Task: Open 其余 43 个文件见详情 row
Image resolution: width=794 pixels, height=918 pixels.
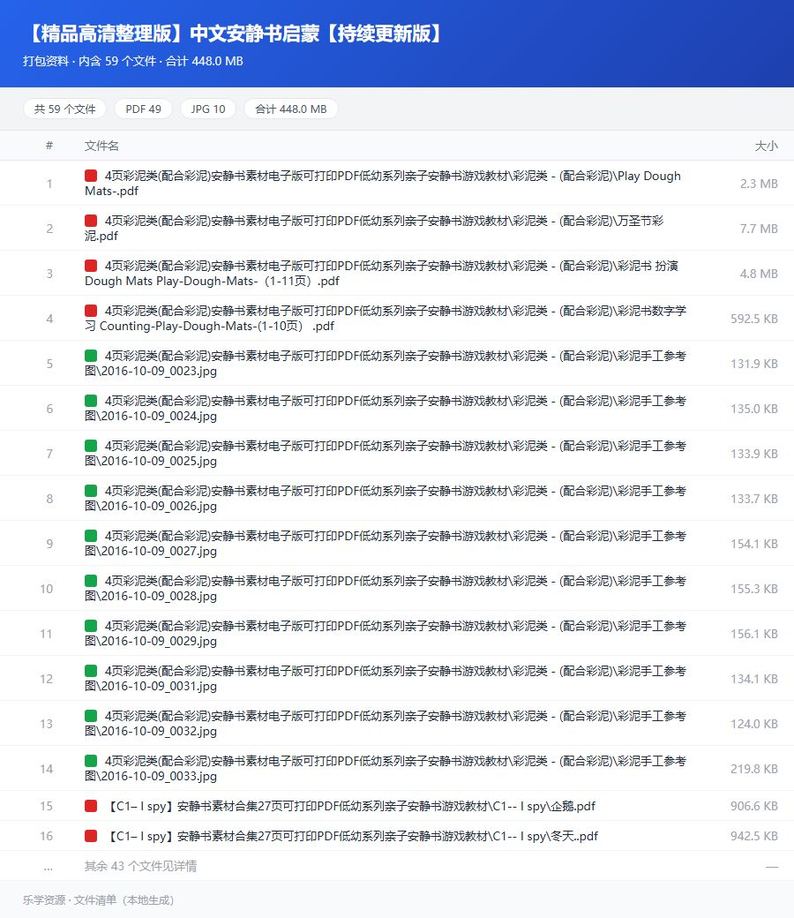Action: click(x=397, y=866)
